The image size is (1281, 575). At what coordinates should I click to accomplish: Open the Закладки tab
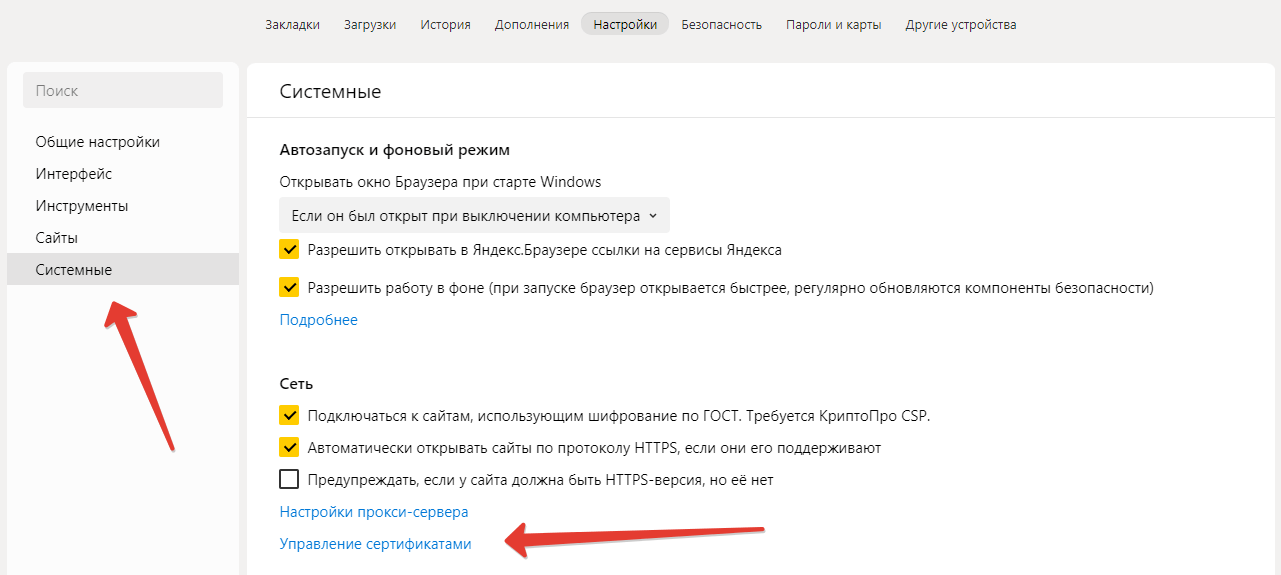click(292, 25)
